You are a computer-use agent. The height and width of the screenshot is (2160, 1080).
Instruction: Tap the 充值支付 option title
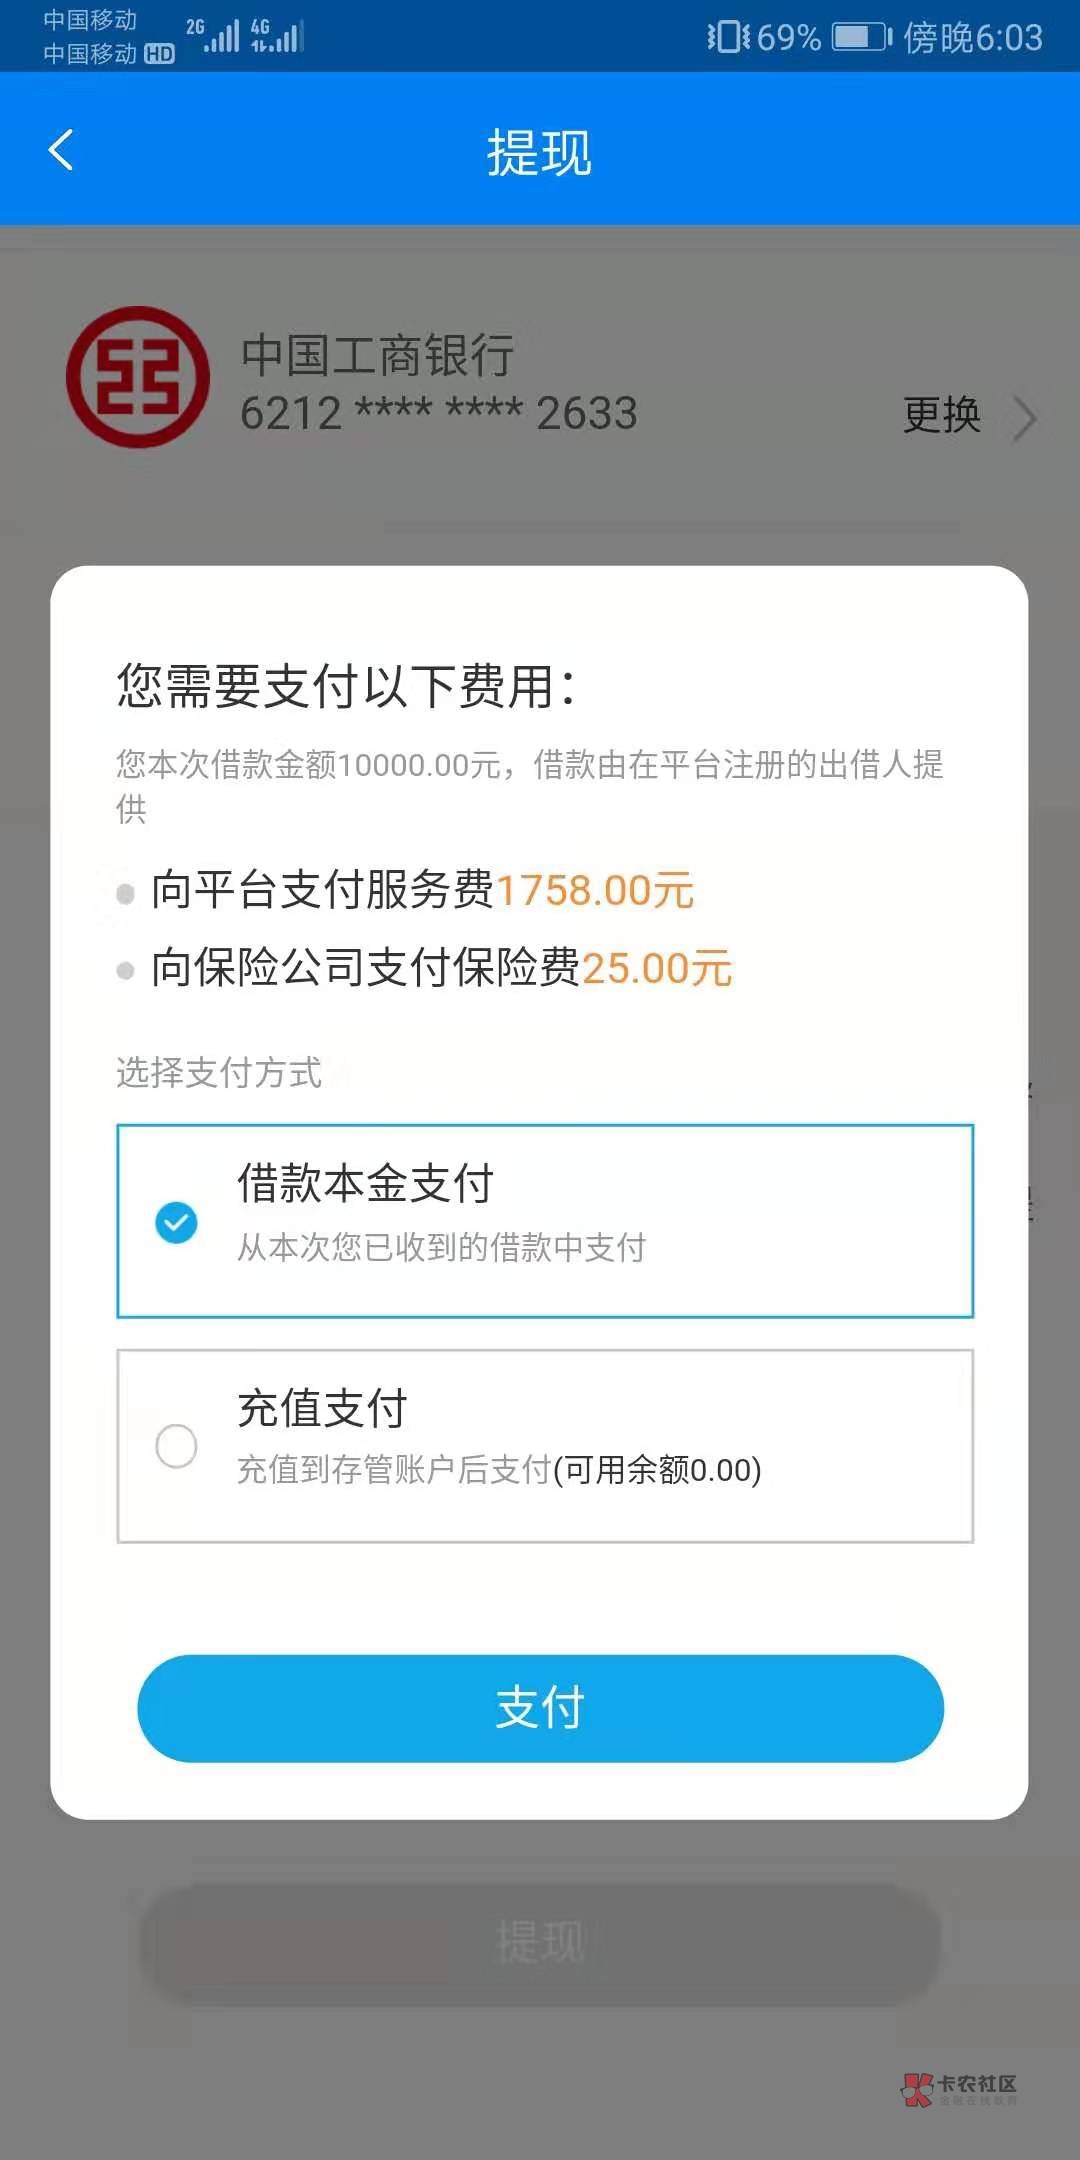coord(322,1408)
